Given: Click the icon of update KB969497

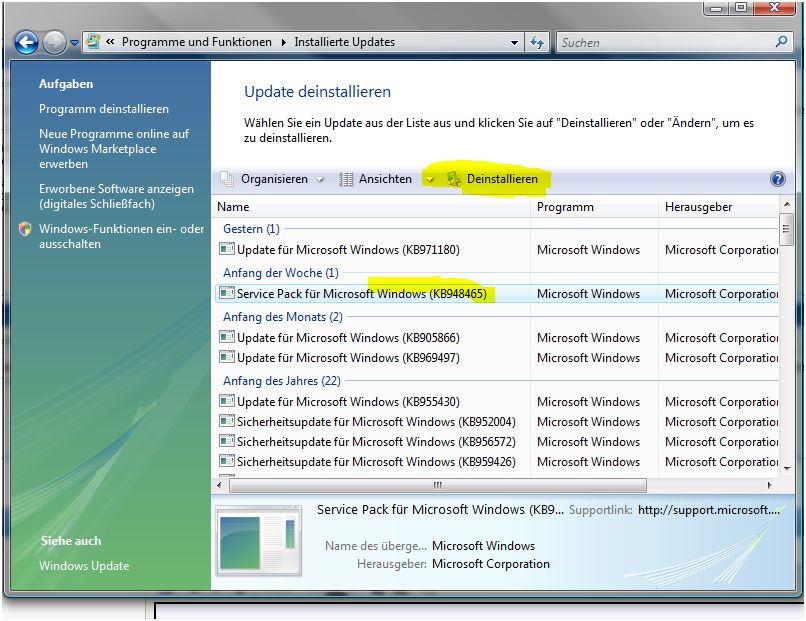Looking at the screenshot, I should pos(226,357).
